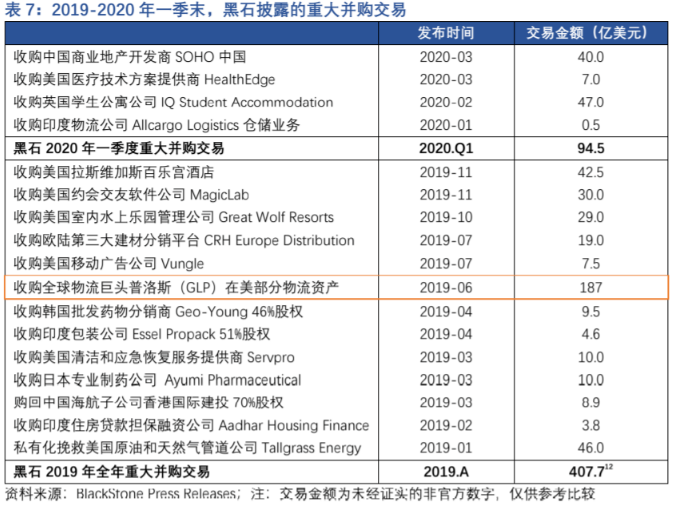Select the Tallgrass Energy privatization row
Viewport: 674px width, 505px height.
187,448
